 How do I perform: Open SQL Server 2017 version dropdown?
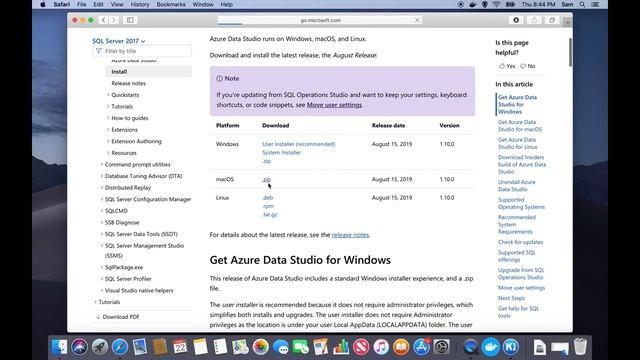tap(119, 41)
